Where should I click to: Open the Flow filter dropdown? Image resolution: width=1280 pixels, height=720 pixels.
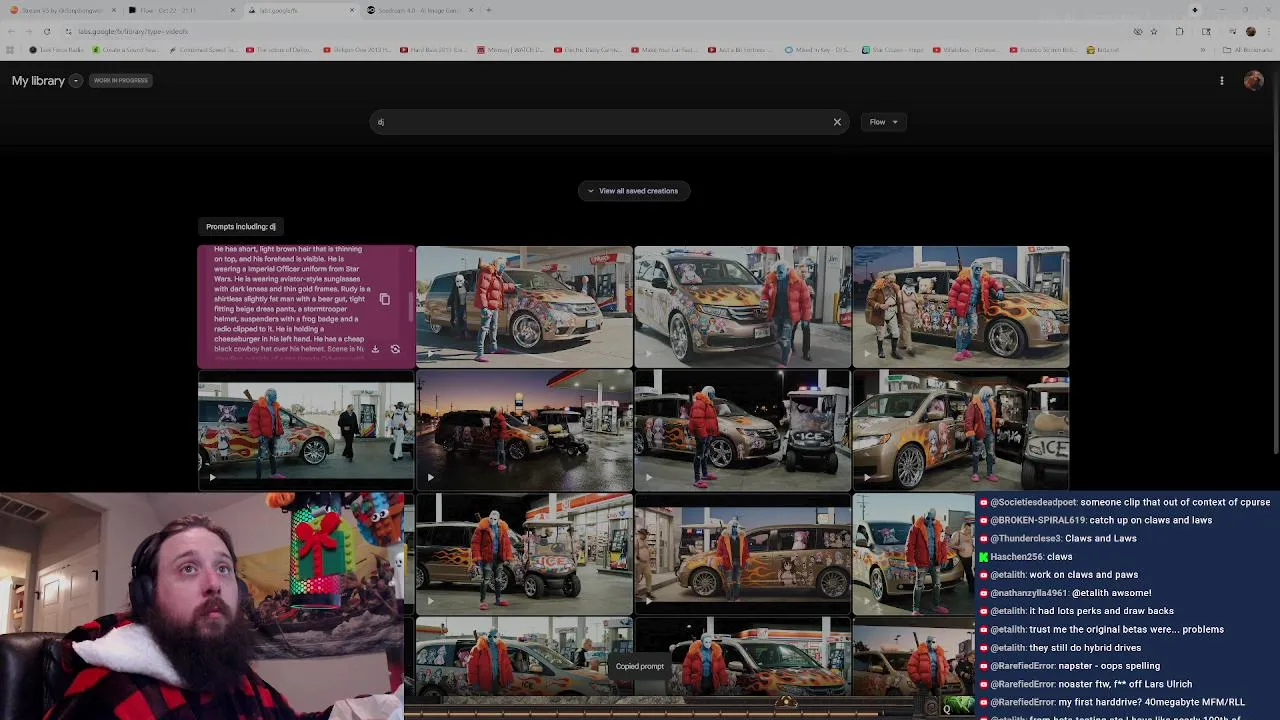point(883,122)
